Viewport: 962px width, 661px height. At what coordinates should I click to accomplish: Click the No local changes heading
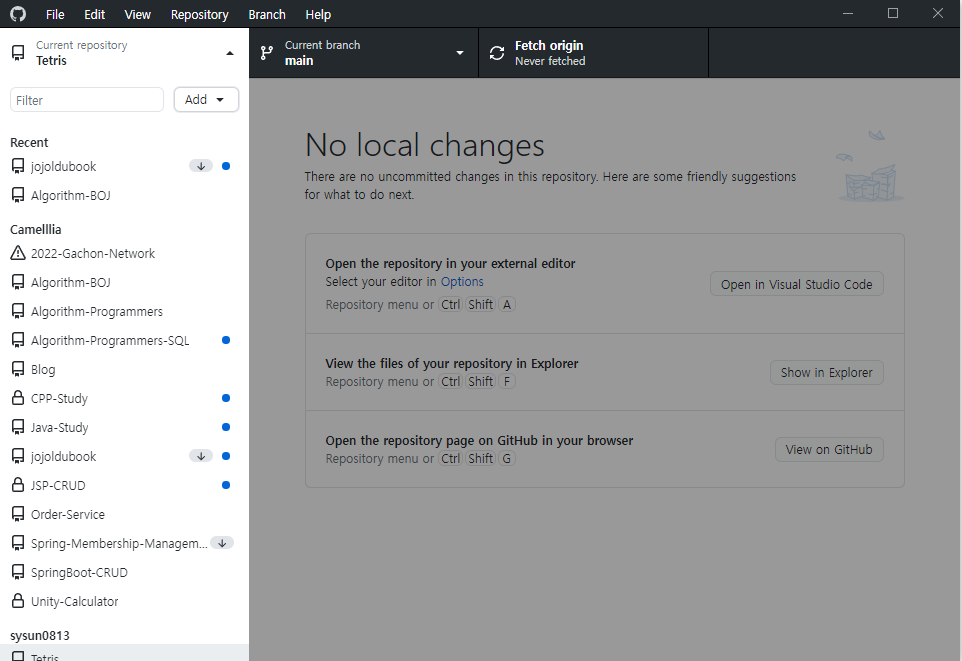(x=425, y=145)
